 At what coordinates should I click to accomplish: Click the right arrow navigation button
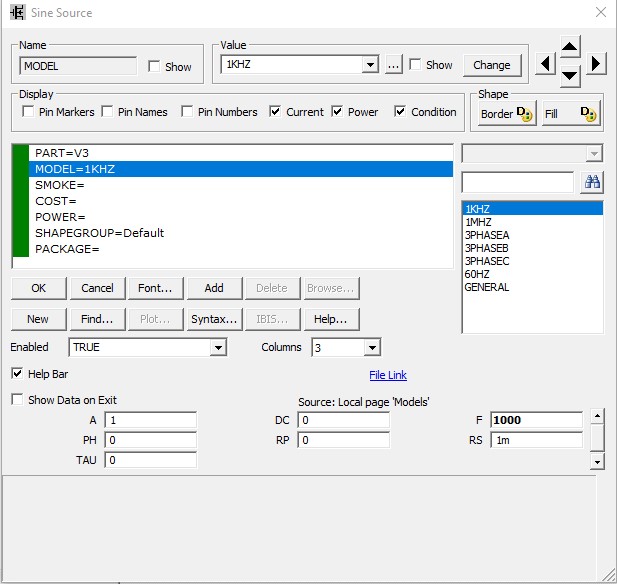click(595, 64)
